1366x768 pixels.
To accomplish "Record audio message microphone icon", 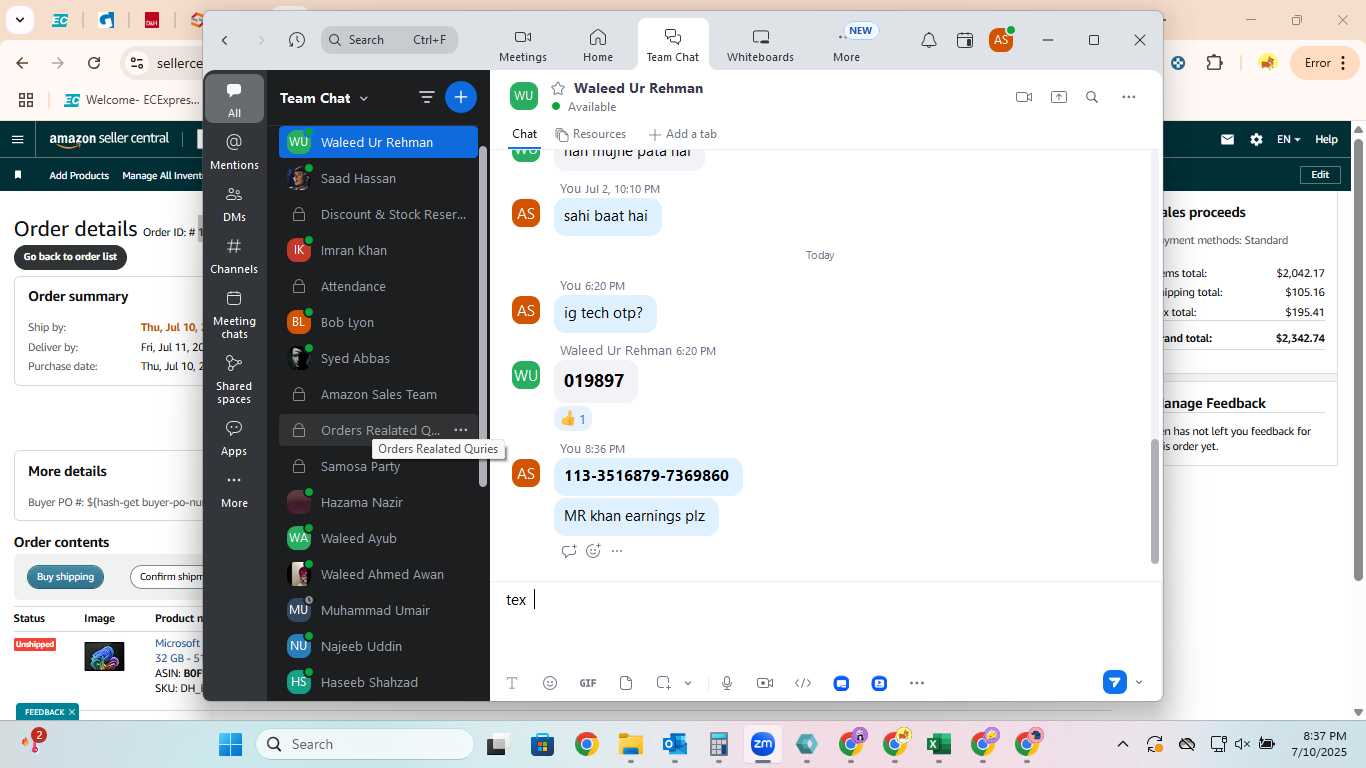I will pos(727,683).
